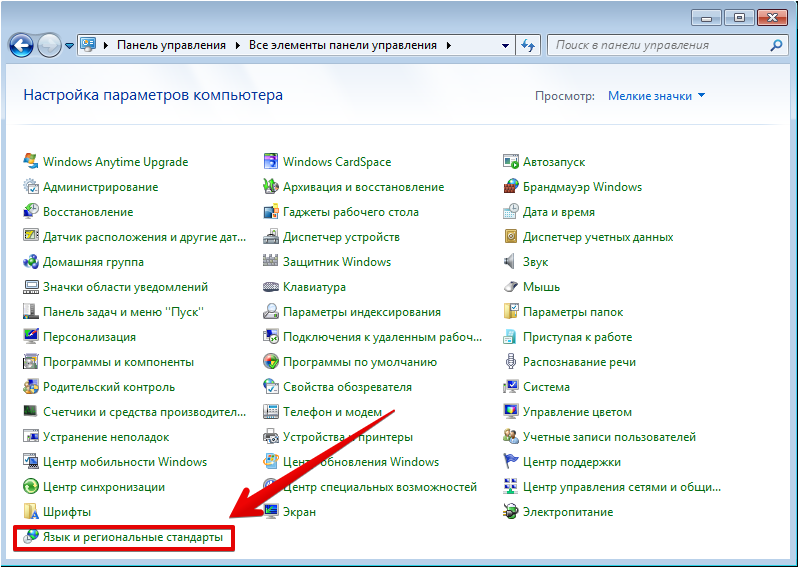This screenshot has height=568, width=799.
Task: Expand arrow after Все элементы панели управления
Action: (449, 45)
